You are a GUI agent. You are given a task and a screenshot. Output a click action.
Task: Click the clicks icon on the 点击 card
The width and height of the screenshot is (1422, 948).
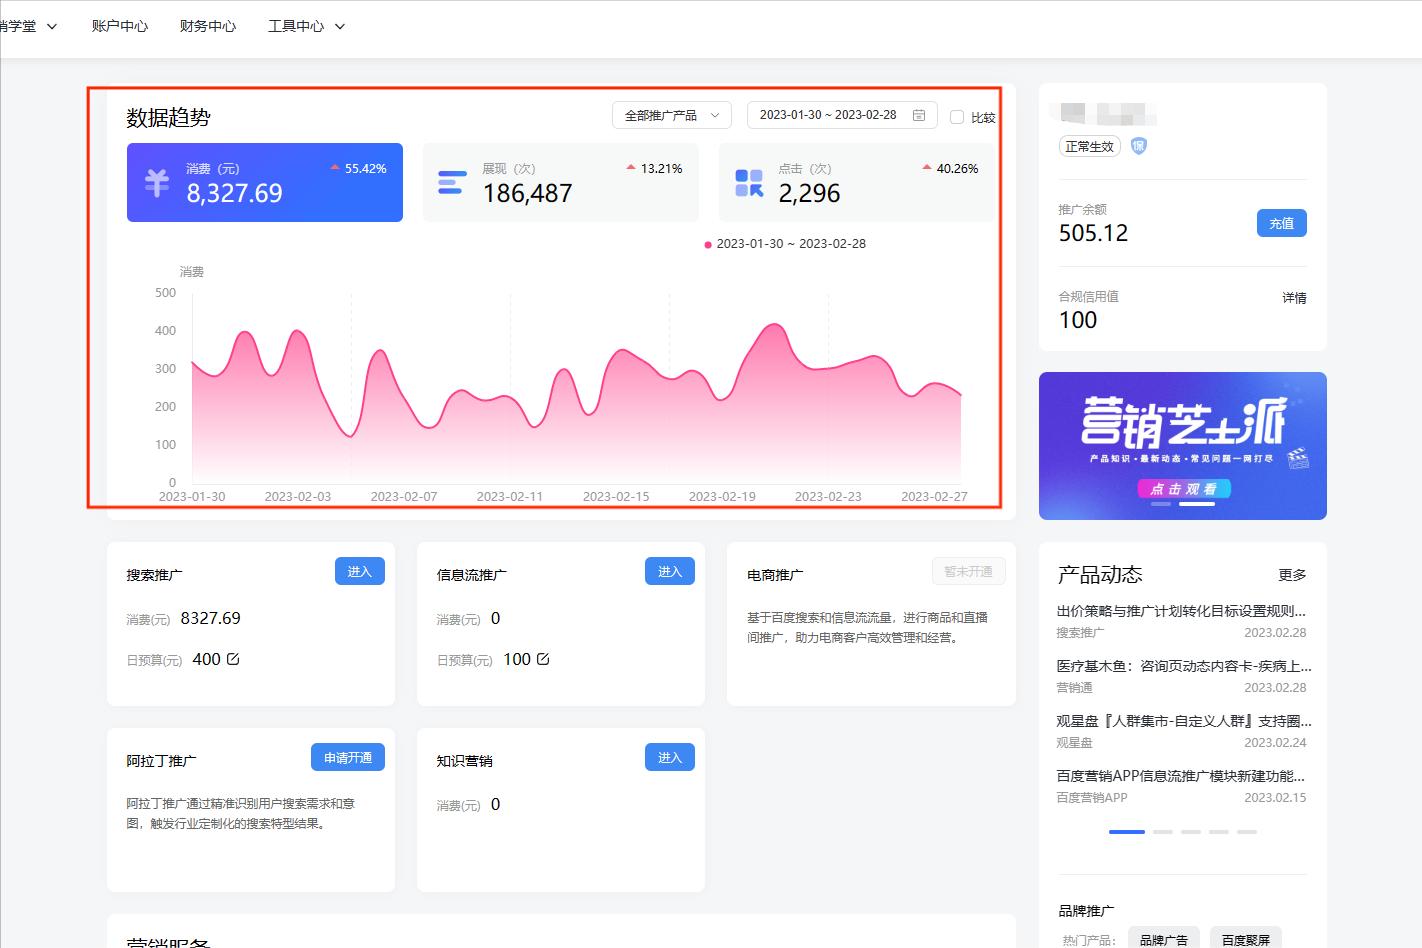click(748, 182)
